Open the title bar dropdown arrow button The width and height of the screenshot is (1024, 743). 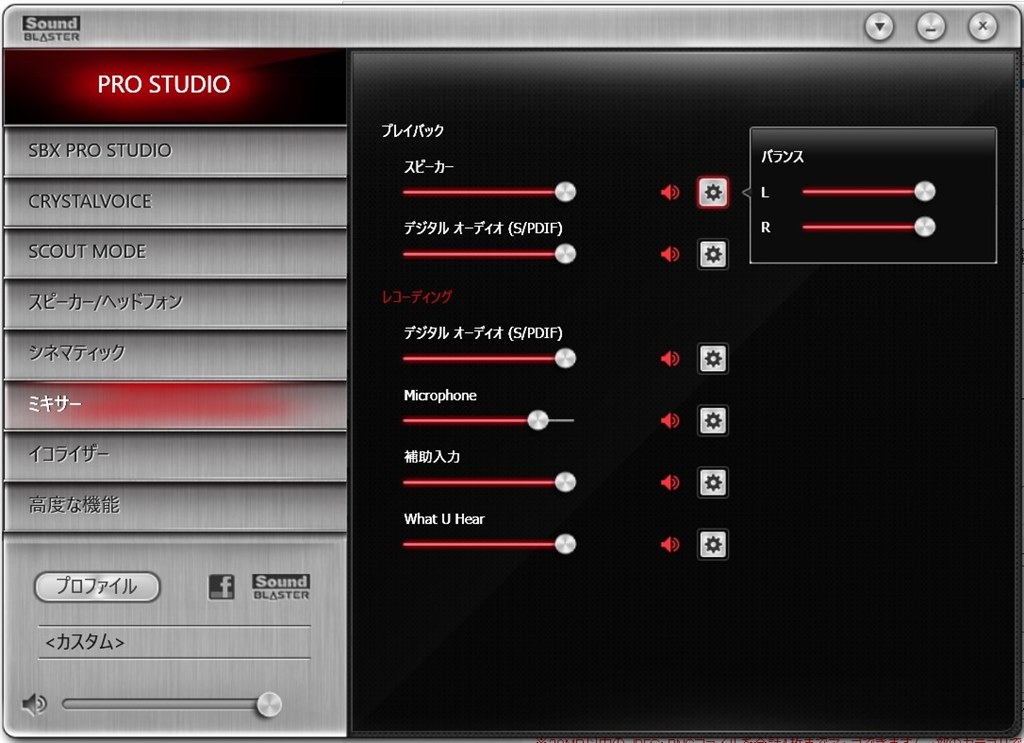coord(879,27)
